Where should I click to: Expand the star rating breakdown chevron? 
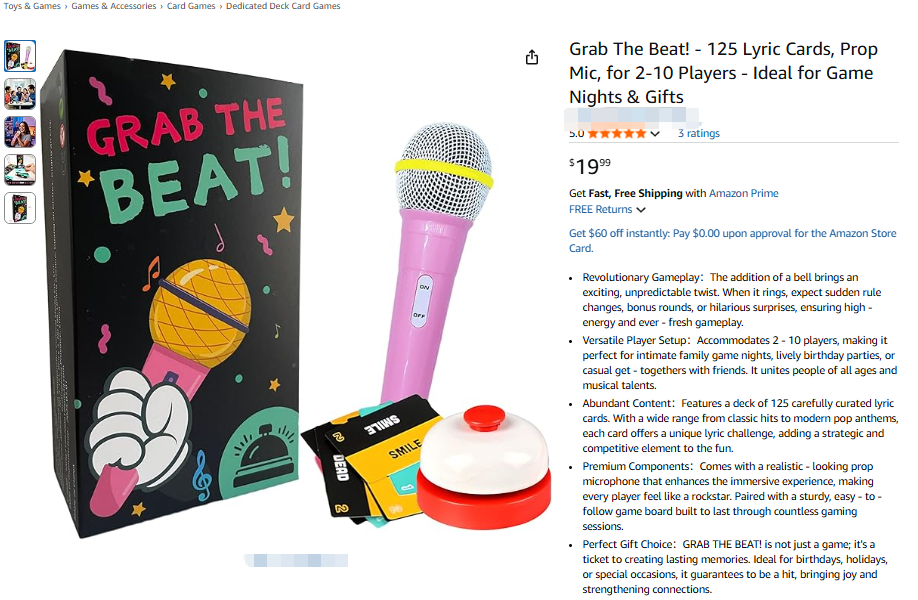655,134
